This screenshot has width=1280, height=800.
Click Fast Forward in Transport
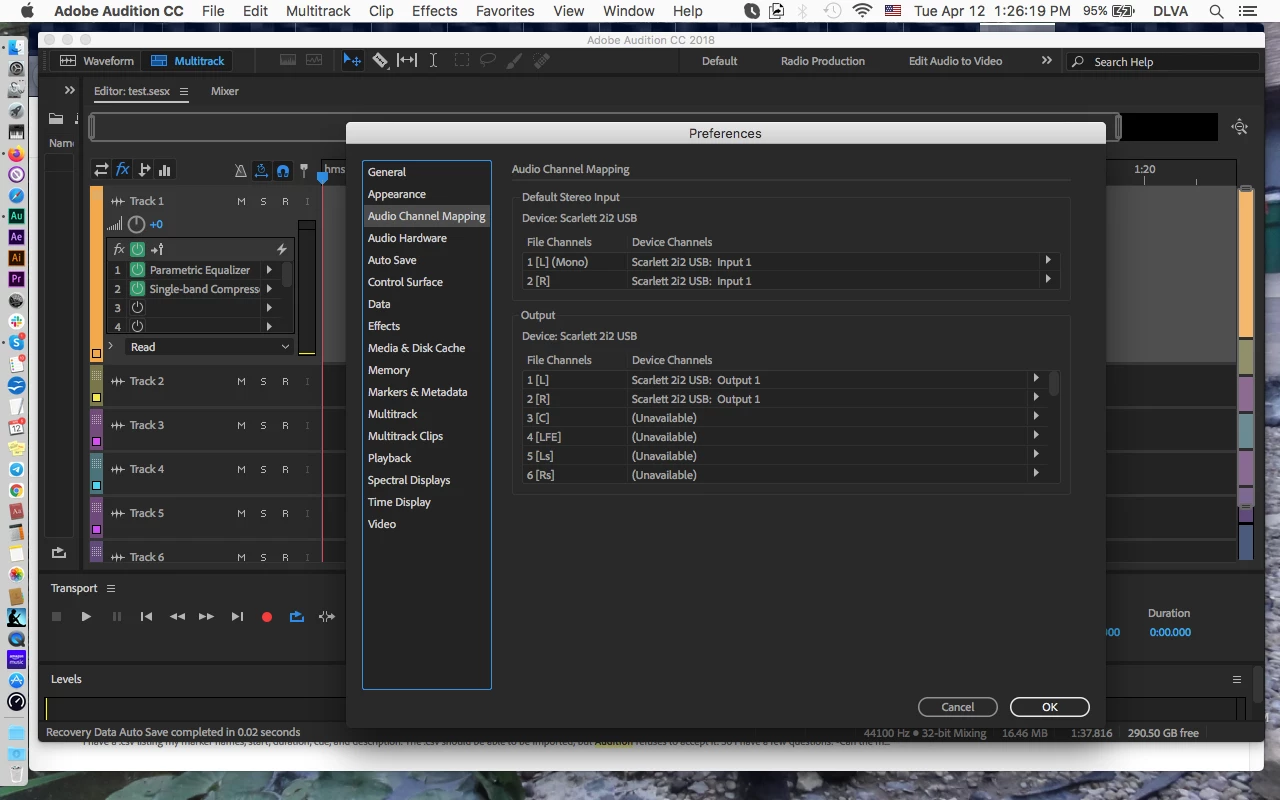(x=206, y=617)
